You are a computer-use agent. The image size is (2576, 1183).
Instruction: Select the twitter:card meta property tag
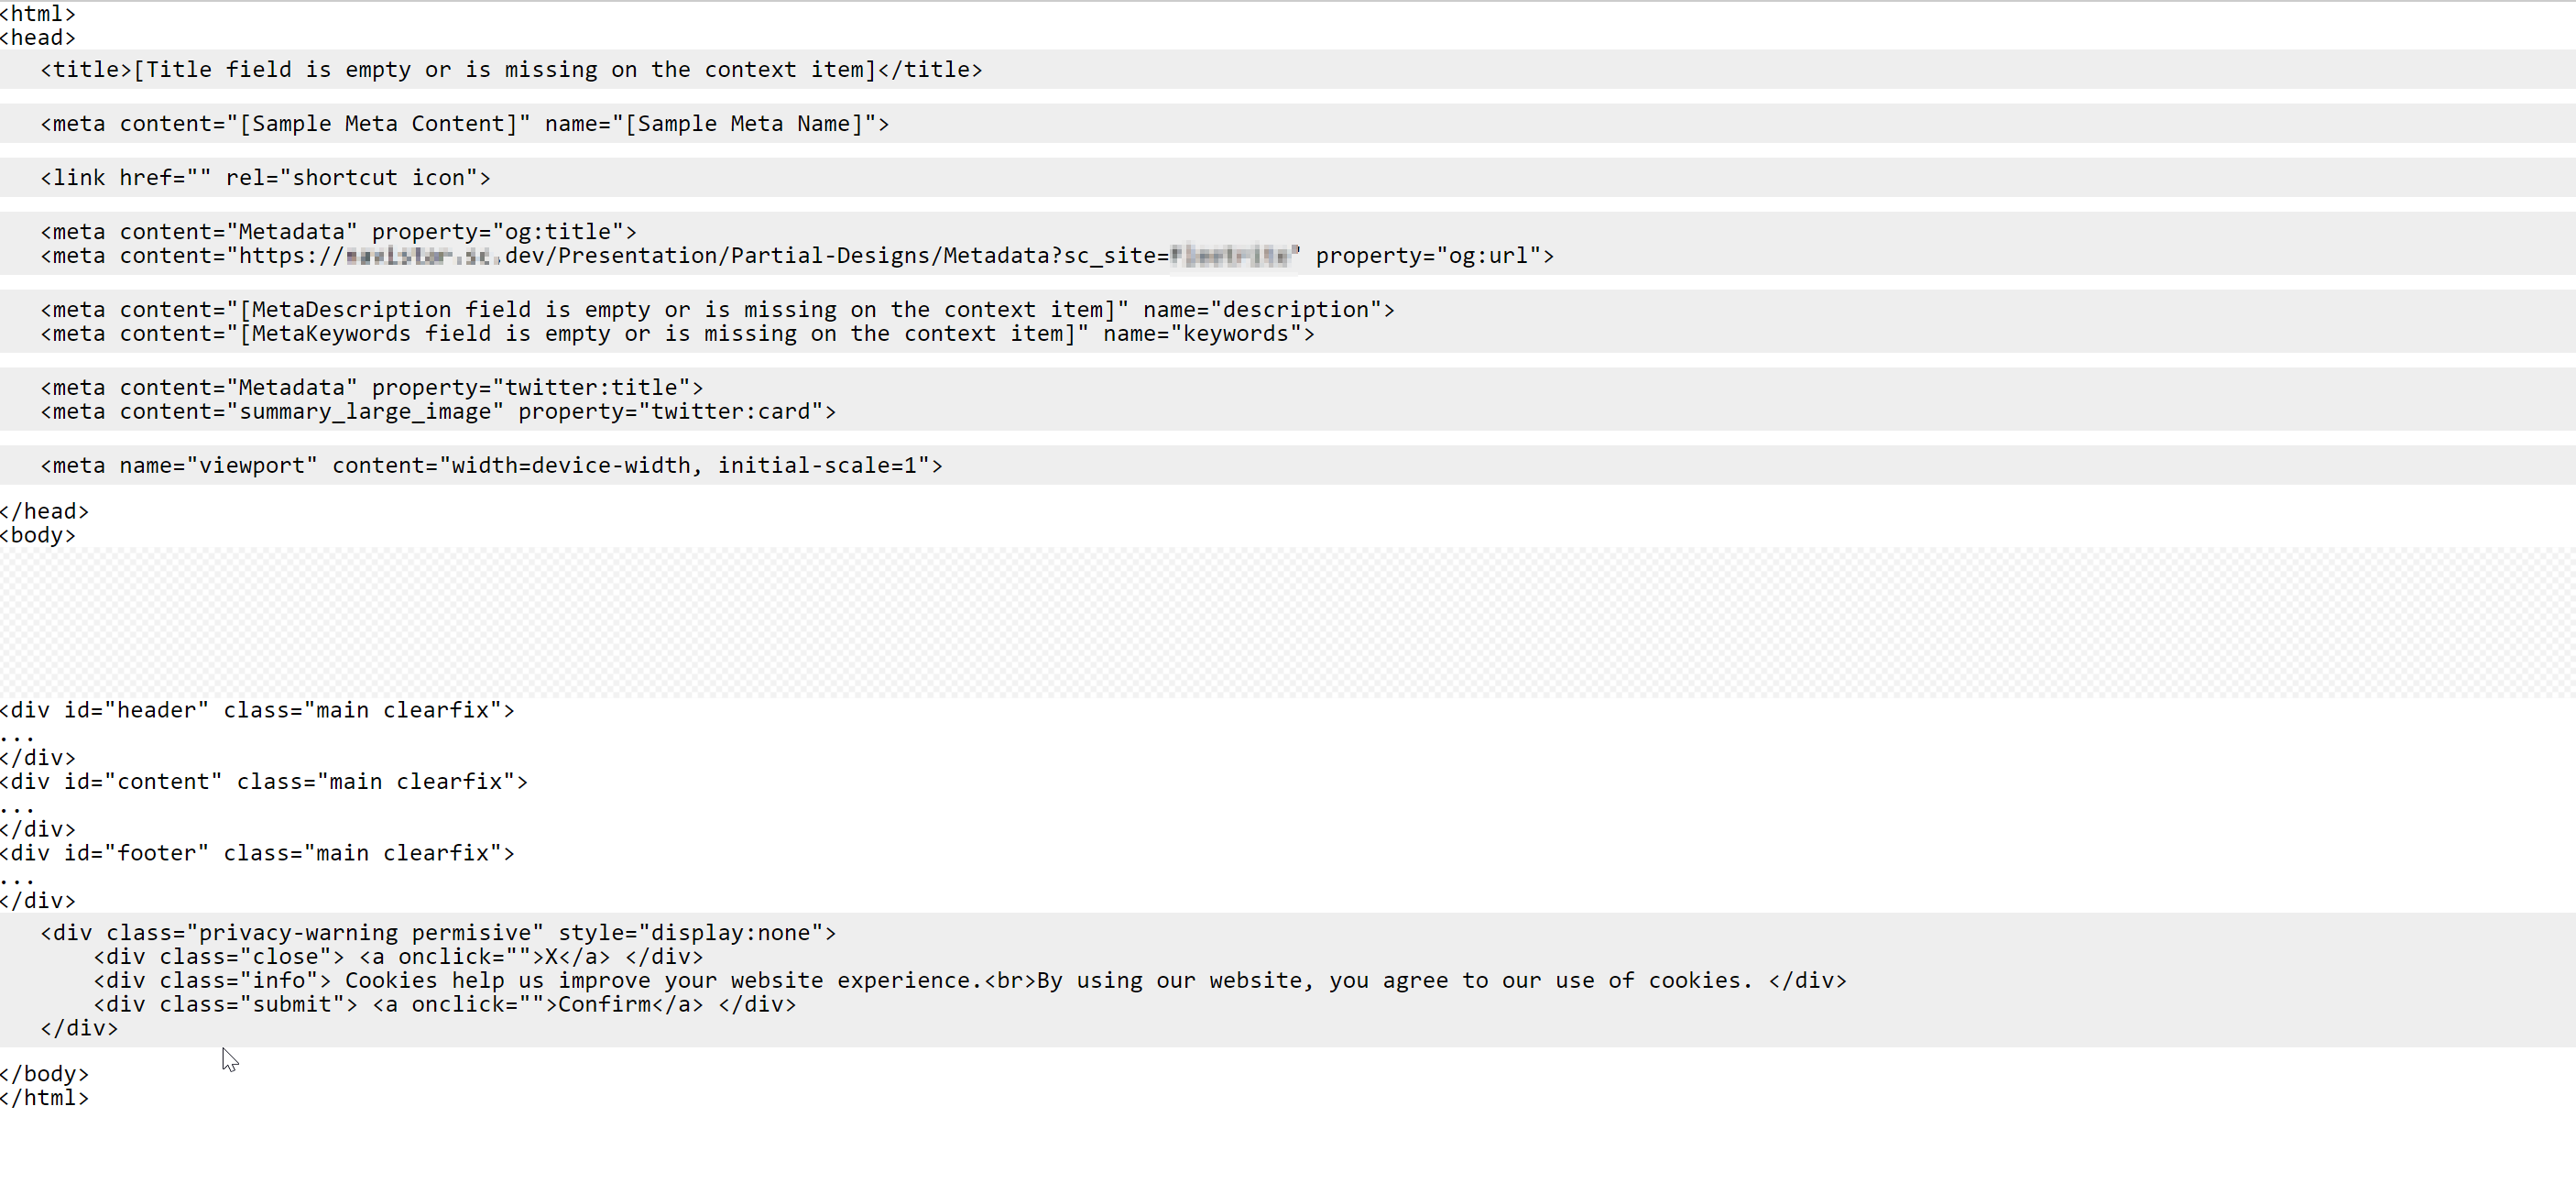click(x=437, y=411)
